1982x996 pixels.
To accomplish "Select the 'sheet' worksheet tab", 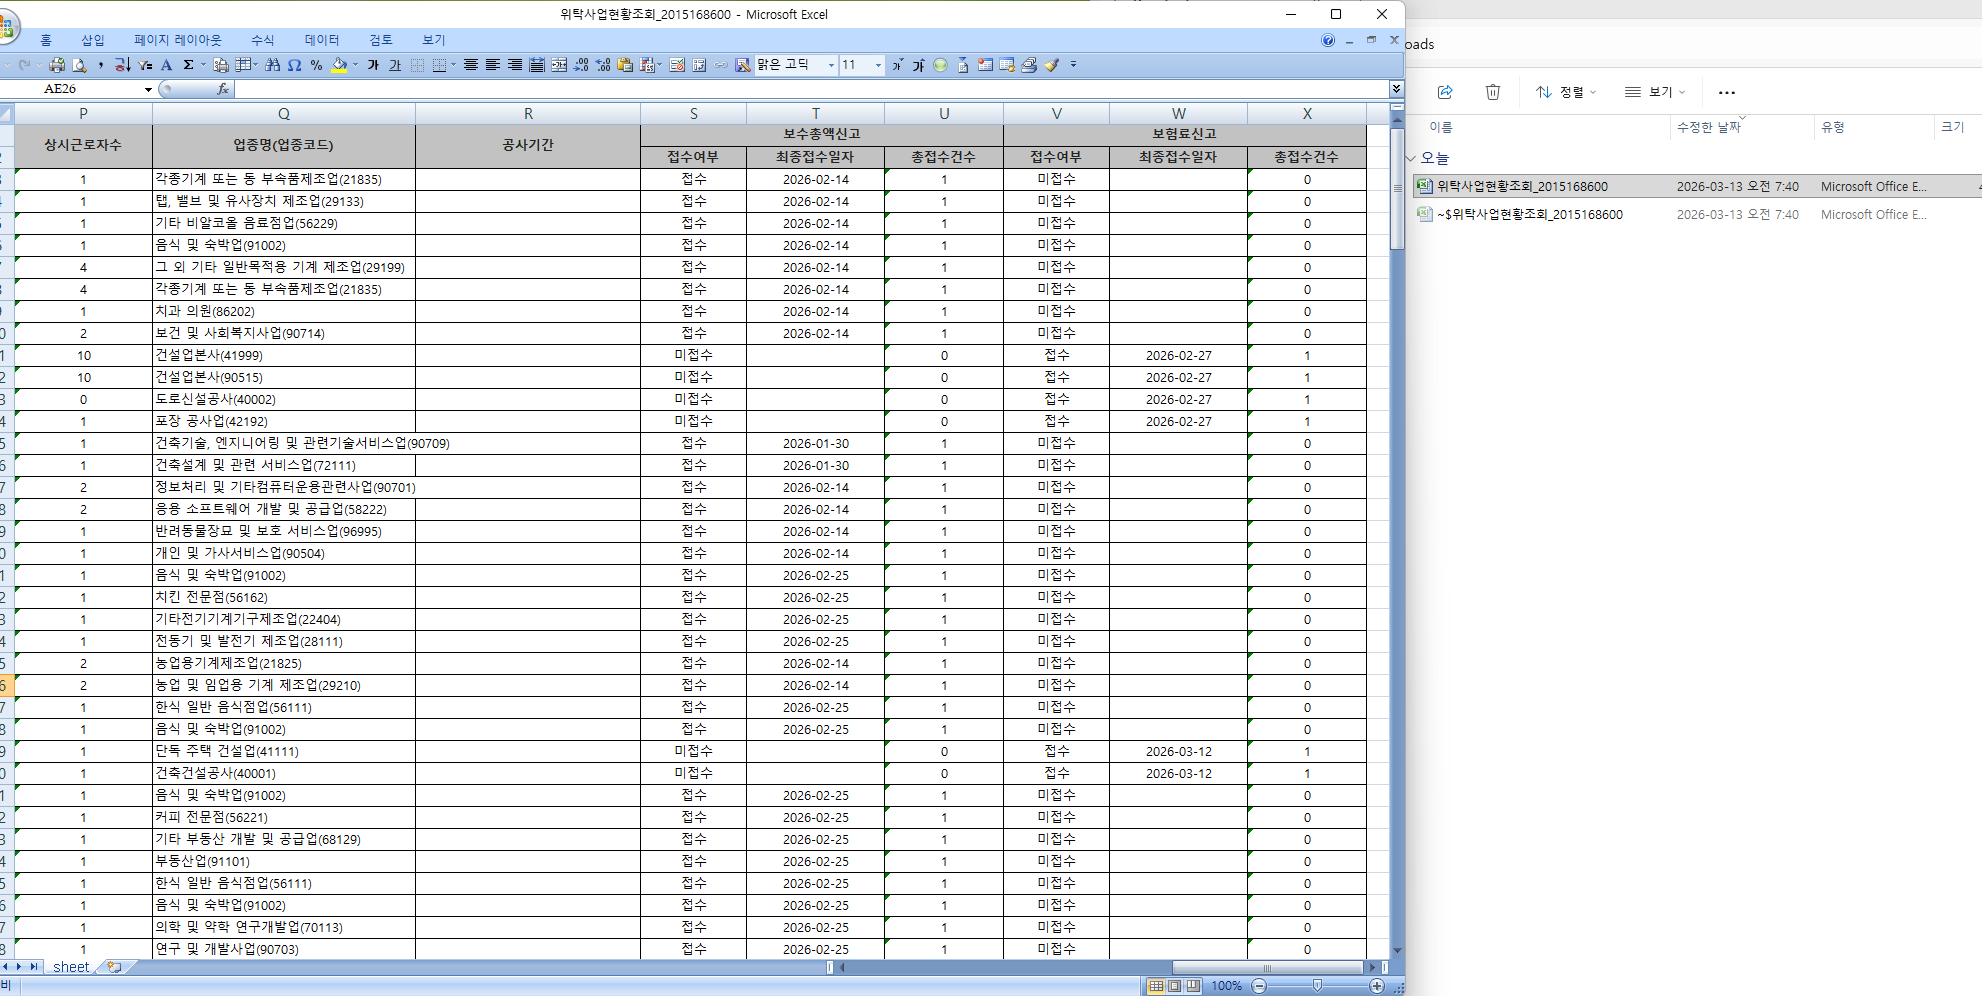I will (x=70, y=967).
